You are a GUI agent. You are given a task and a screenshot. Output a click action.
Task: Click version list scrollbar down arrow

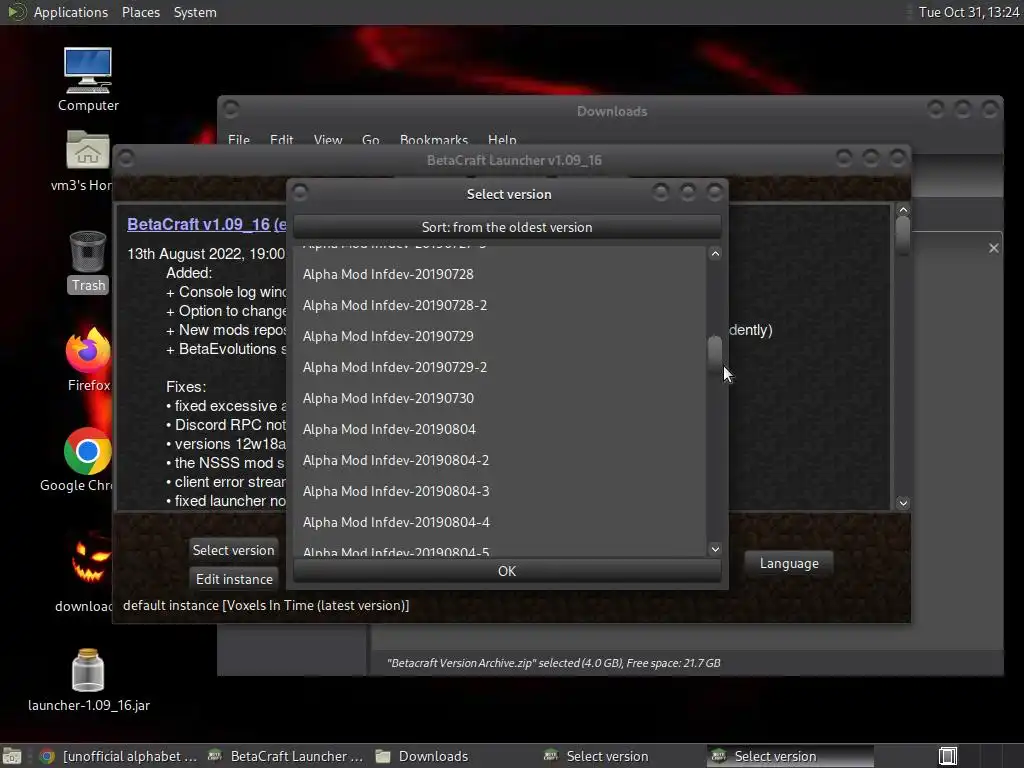coord(715,549)
